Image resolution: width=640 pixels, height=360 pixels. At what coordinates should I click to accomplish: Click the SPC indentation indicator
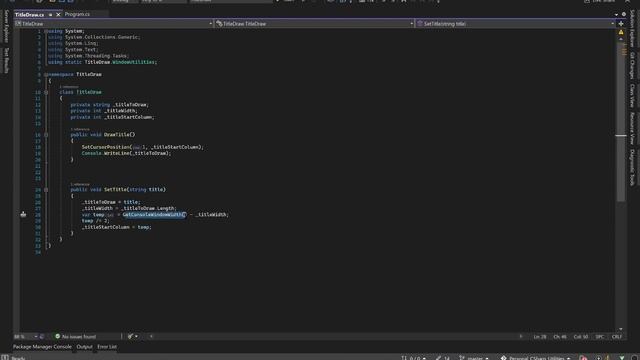pos(600,337)
